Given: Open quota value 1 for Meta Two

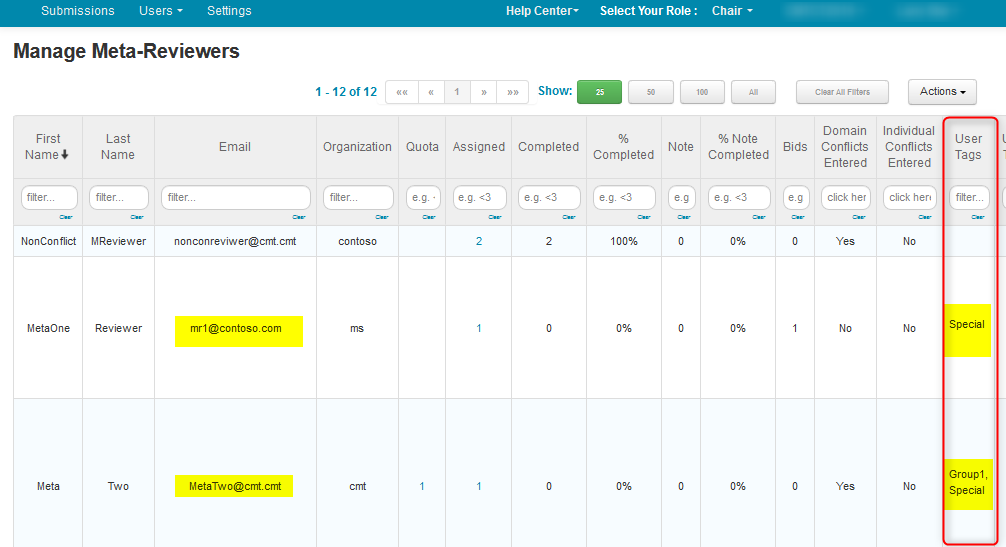Looking at the screenshot, I should pos(422,487).
